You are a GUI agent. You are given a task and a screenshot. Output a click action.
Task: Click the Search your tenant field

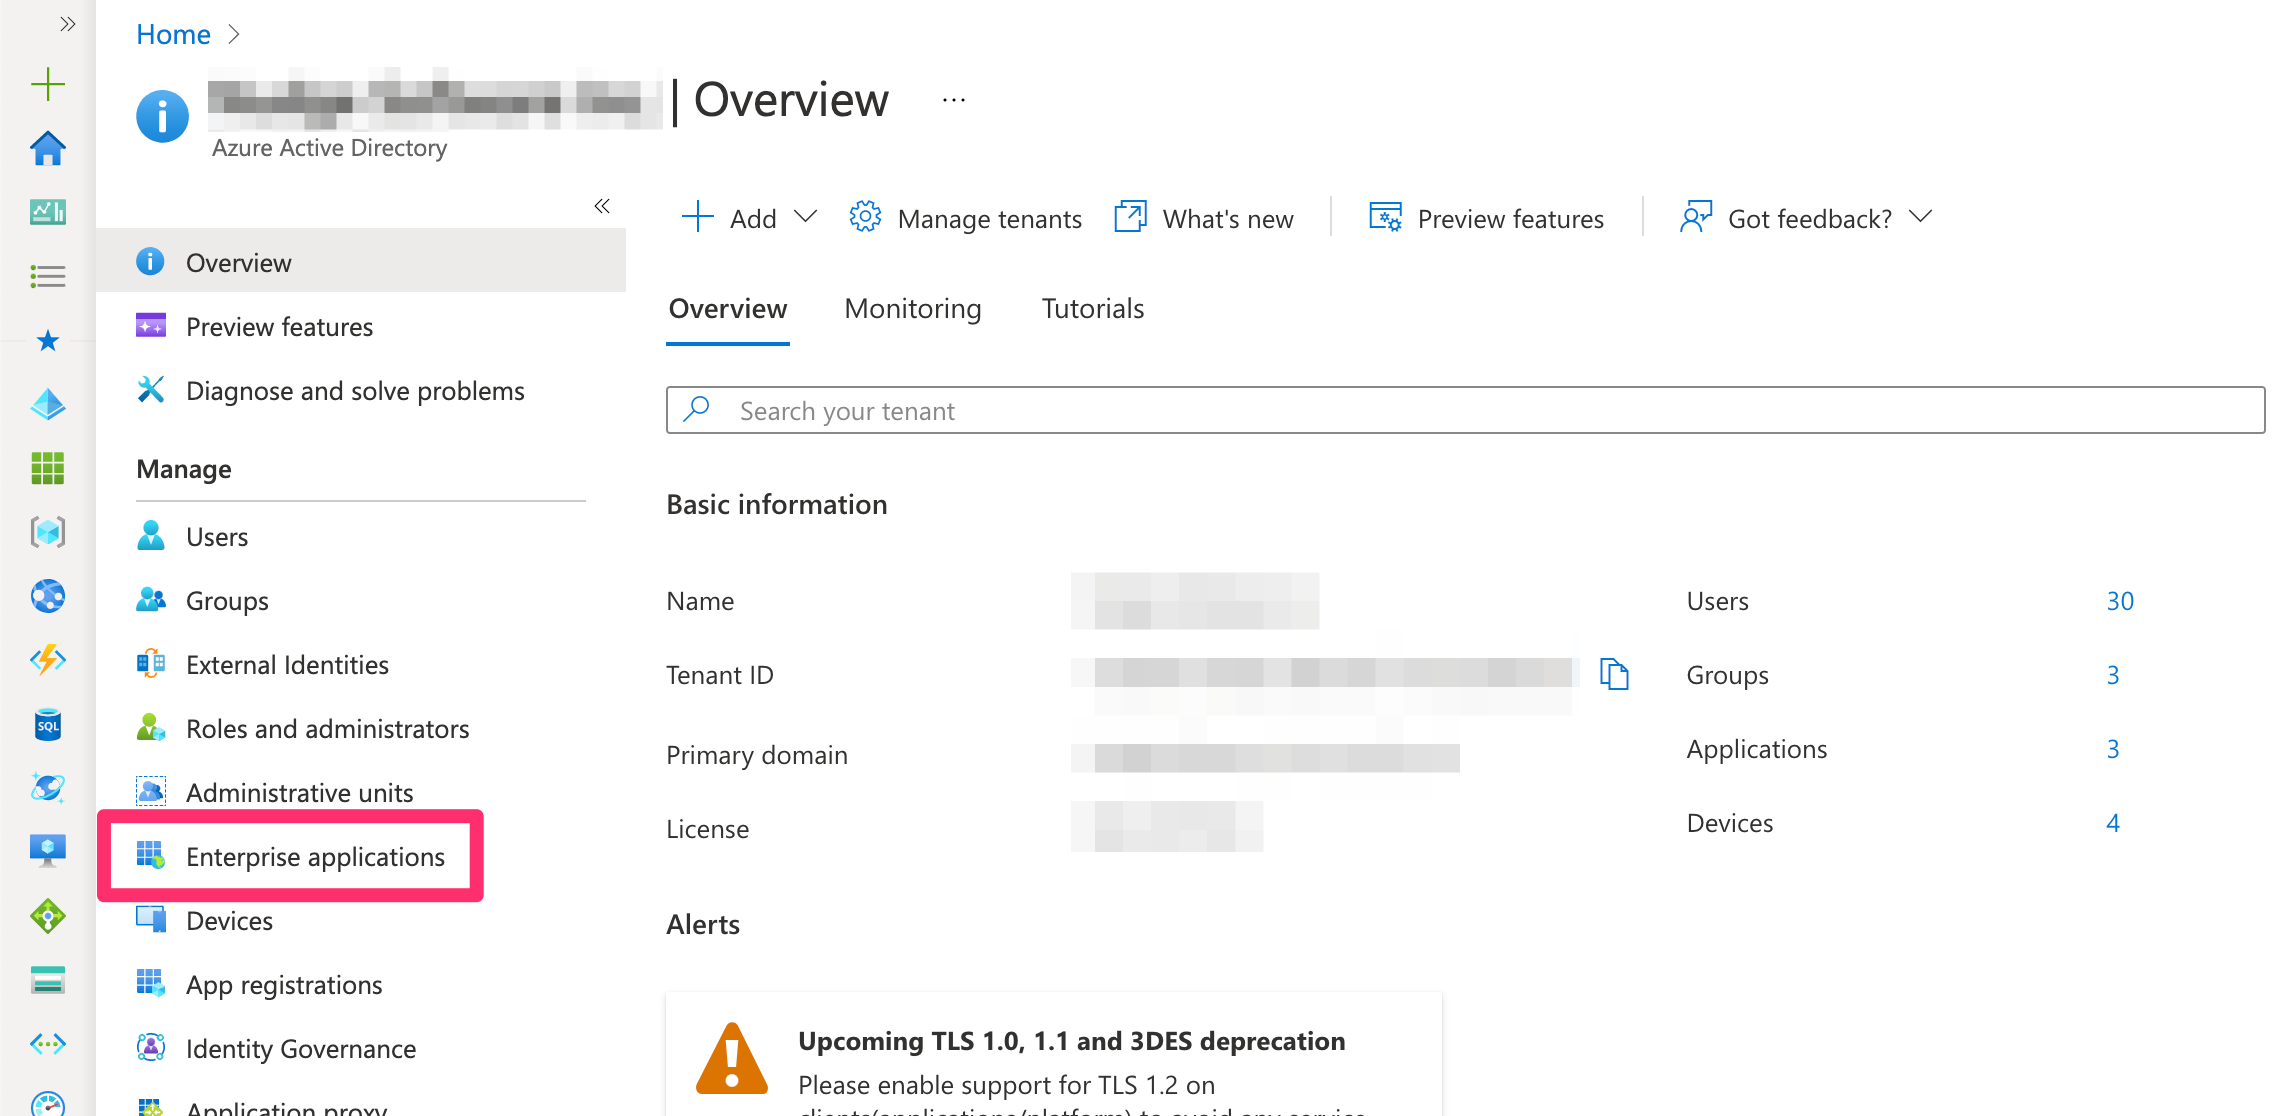click(x=1465, y=411)
